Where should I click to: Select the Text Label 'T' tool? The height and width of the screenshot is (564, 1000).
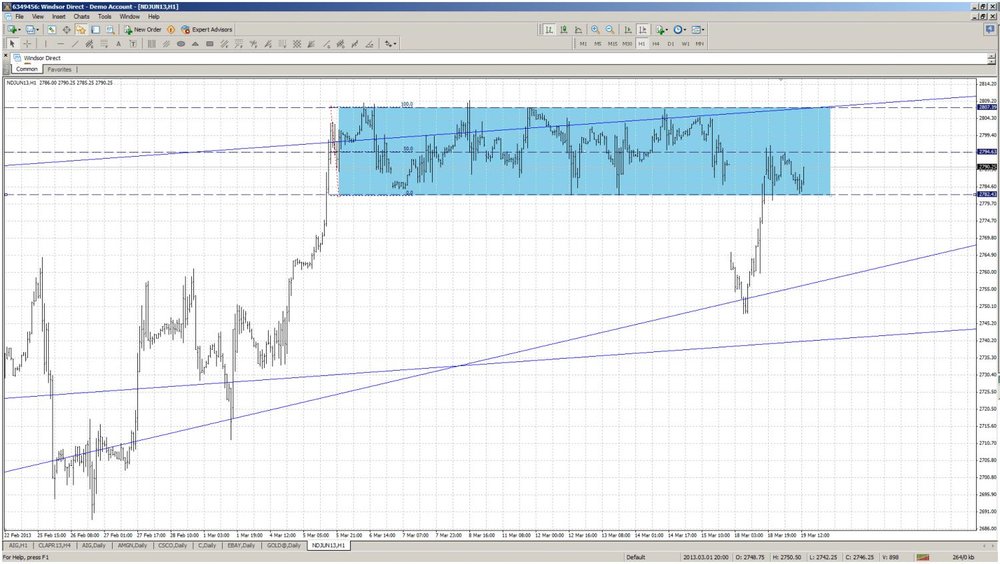tap(133, 44)
